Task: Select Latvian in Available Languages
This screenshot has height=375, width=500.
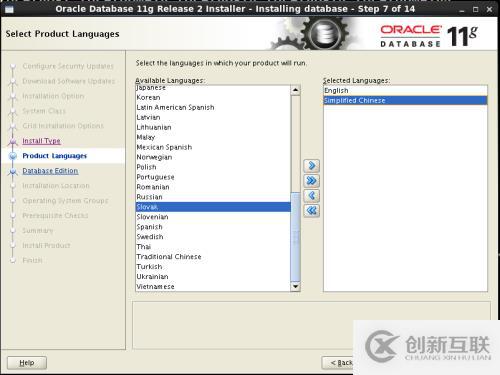Action: 213,117
